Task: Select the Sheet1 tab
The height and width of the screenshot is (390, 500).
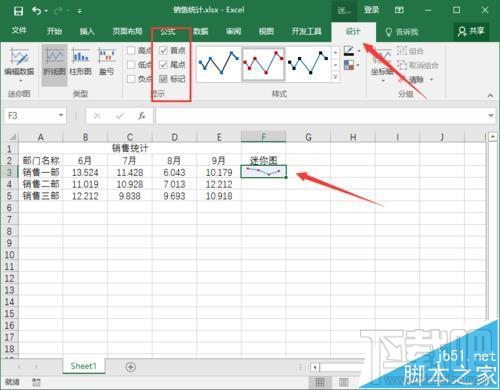Action: [x=83, y=366]
